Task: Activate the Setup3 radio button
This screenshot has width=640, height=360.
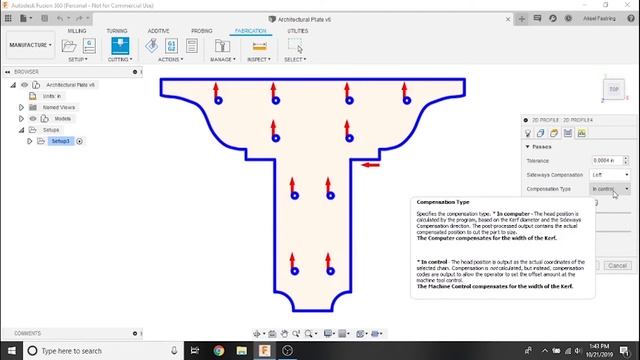Action: coord(80,141)
